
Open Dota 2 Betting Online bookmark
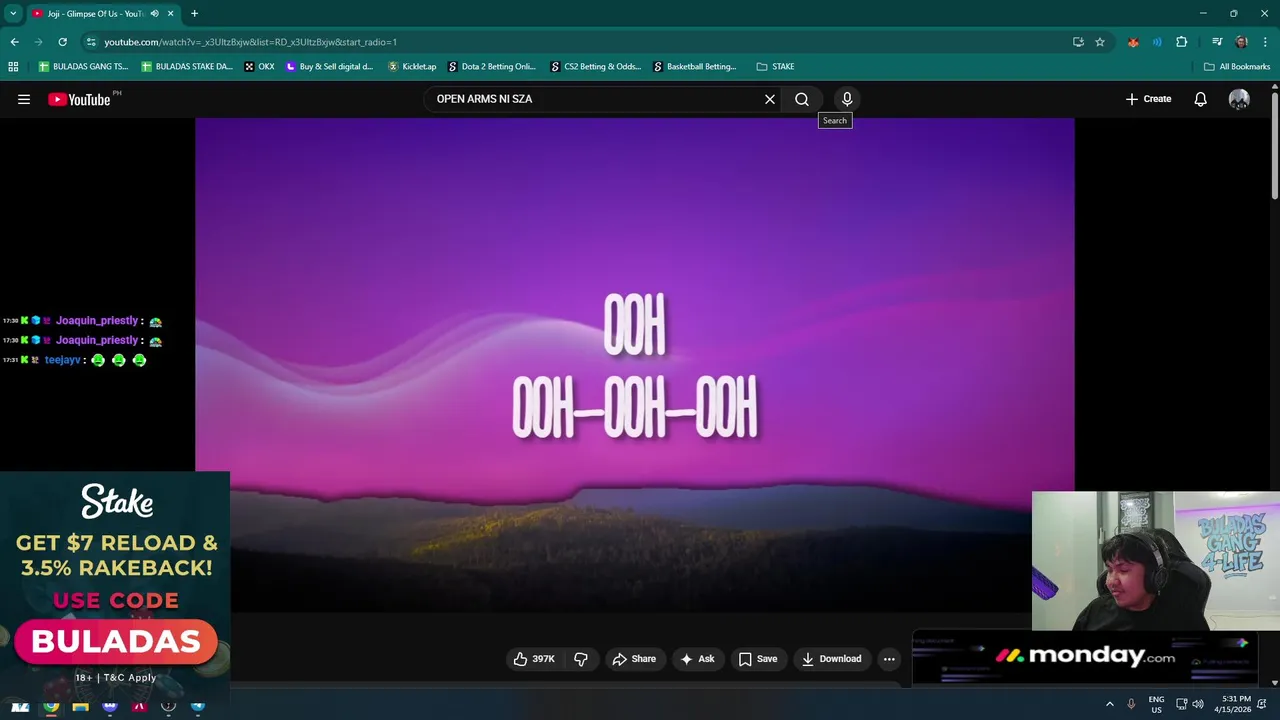click(492, 67)
